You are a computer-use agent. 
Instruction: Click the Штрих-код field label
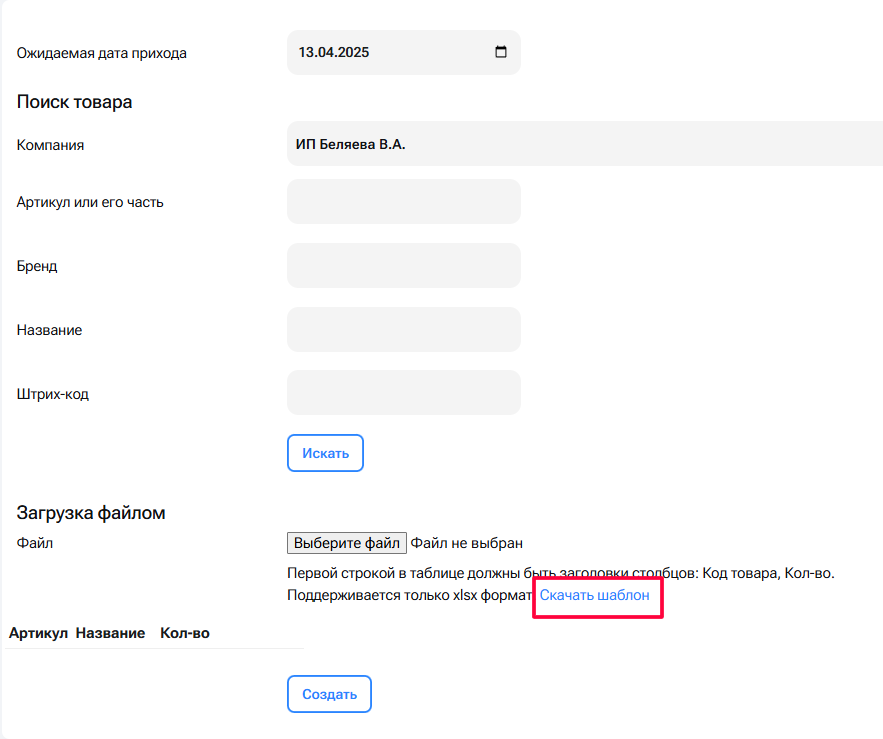pyautogui.click(x=53, y=394)
